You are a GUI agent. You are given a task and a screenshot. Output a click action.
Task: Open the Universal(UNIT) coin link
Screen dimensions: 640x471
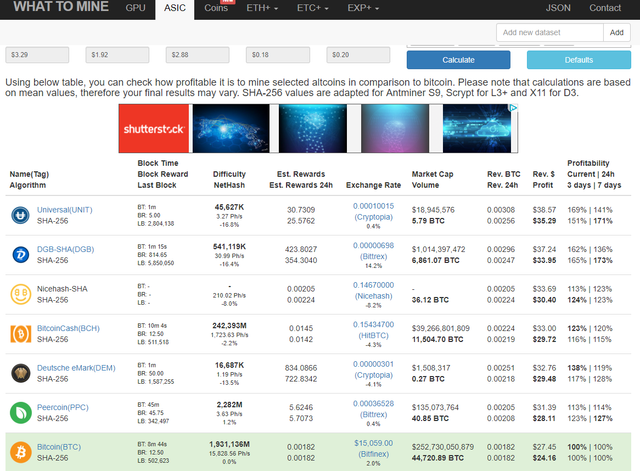[64, 210]
